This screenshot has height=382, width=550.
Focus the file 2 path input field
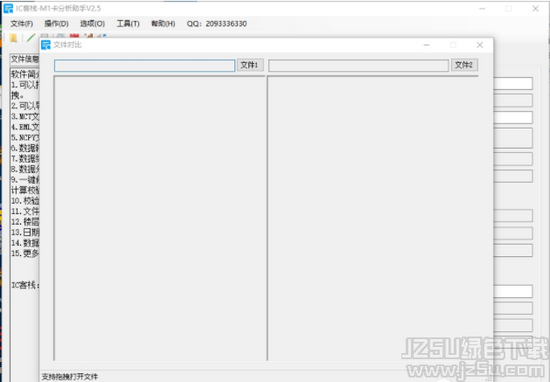pyautogui.click(x=358, y=66)
